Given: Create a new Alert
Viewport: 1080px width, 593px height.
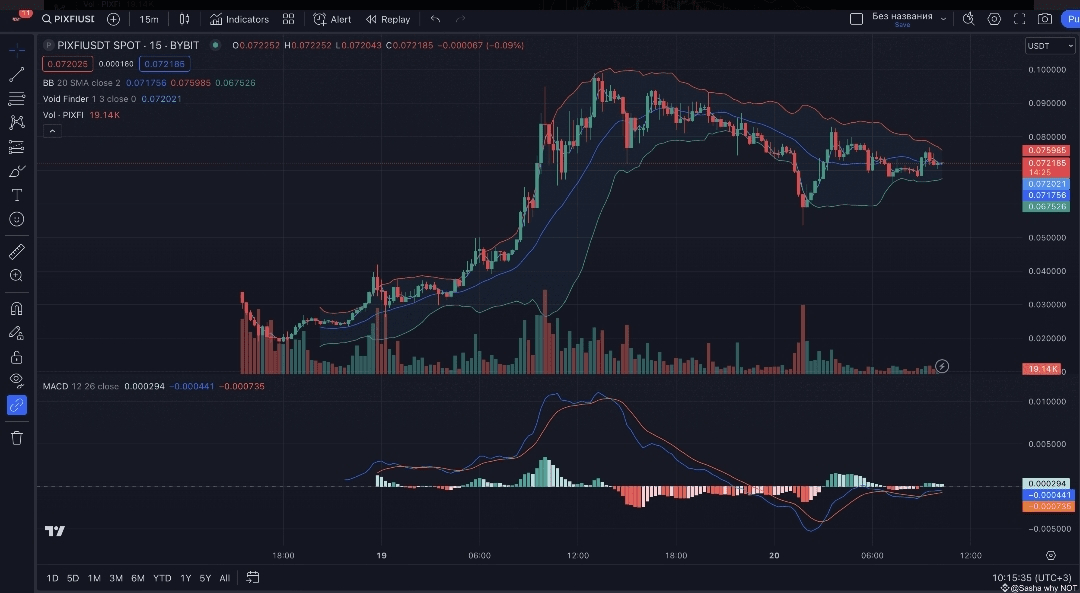Looking at the screenshot, I should (x=332, y=19).
